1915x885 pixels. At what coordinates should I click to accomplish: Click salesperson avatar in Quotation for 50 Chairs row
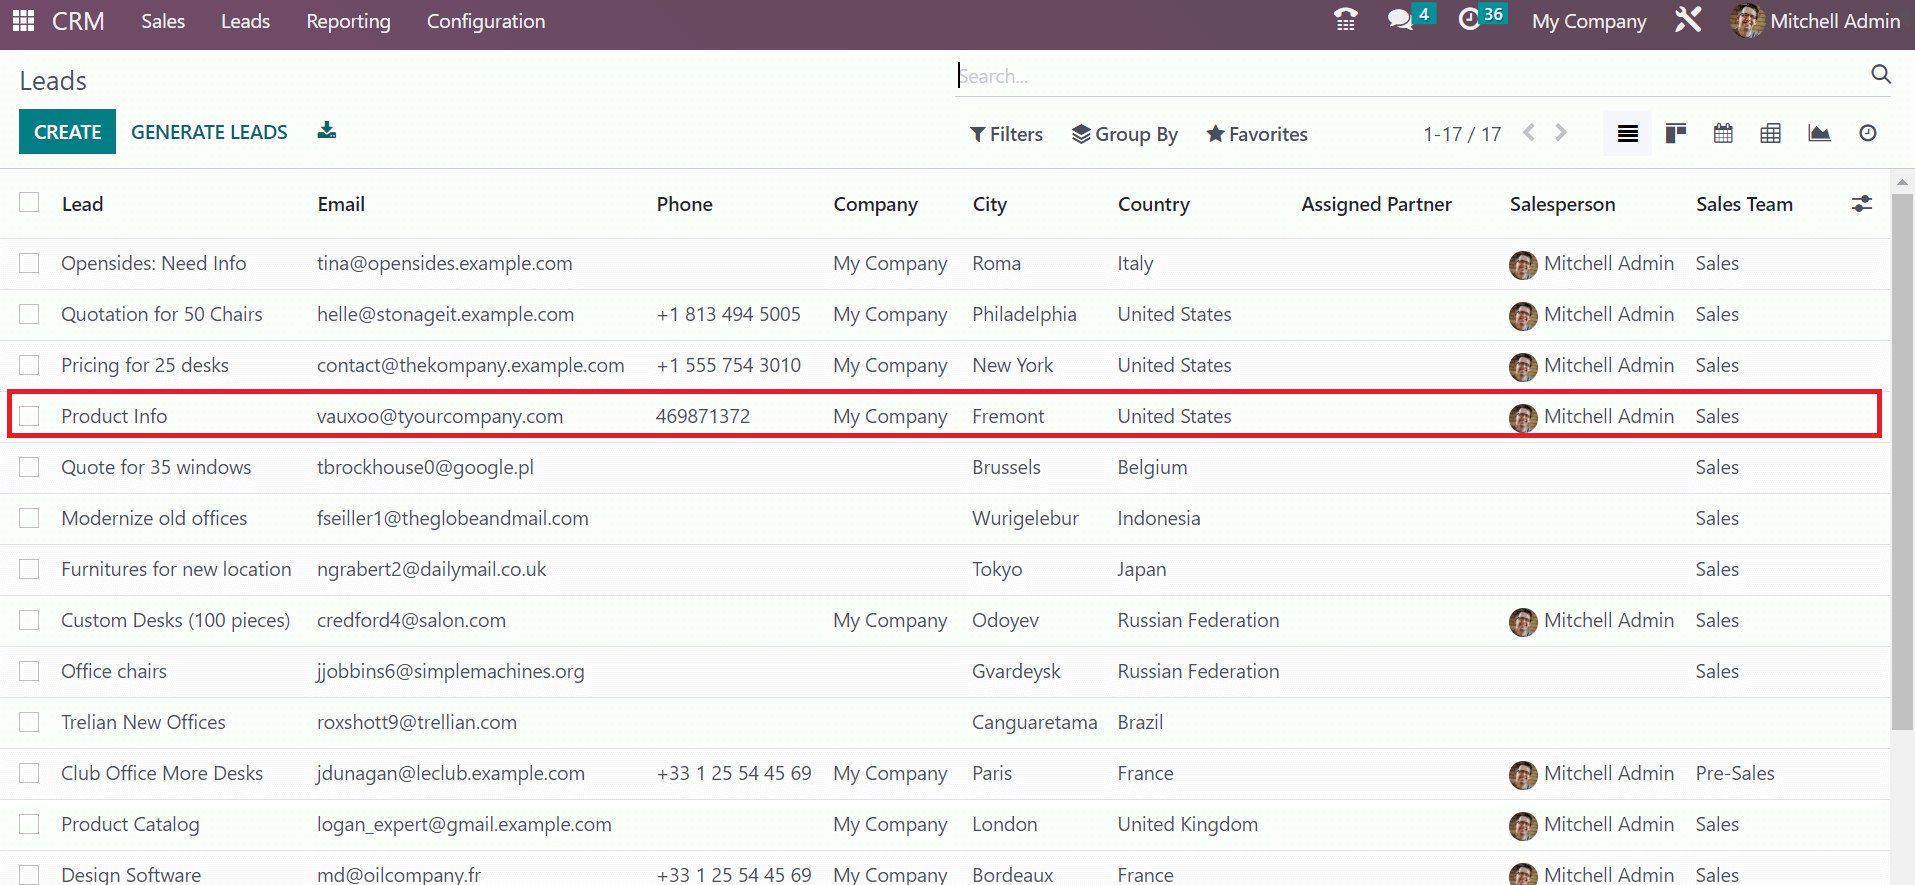(1523, 315)
